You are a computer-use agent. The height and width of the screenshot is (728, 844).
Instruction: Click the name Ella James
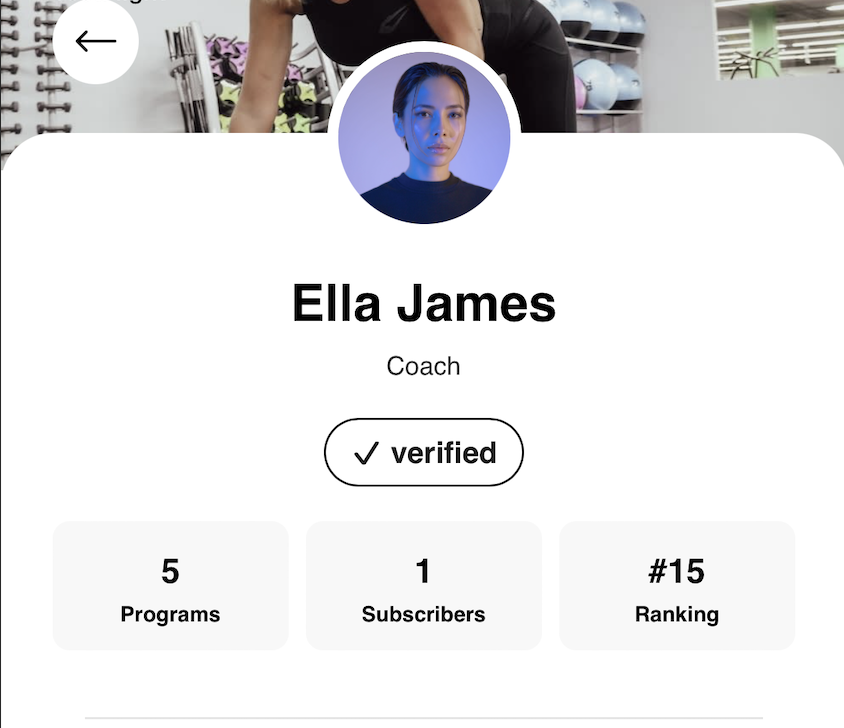pos(424,304)
